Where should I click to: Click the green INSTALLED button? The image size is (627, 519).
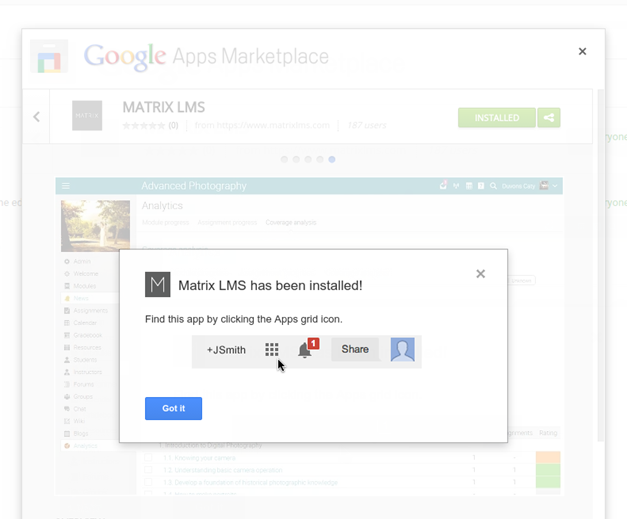(497, 118)
